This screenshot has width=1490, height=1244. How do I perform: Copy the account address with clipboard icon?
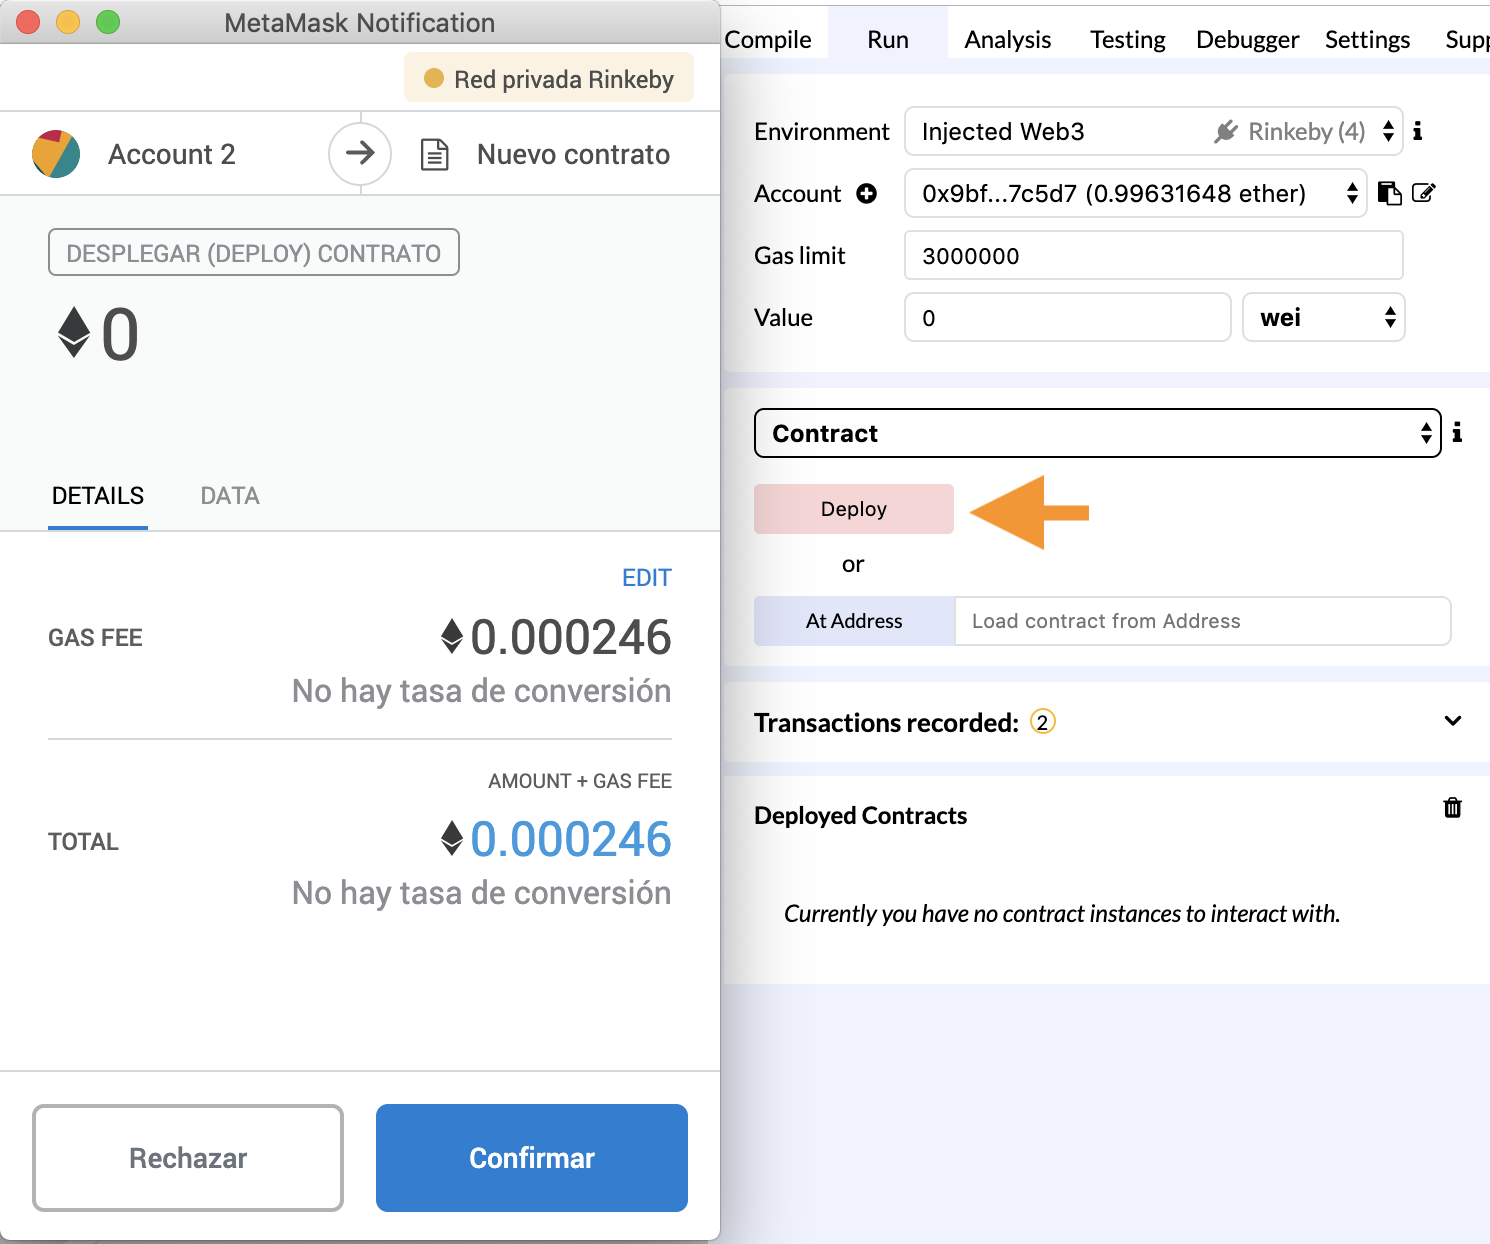click(1389, 193)
